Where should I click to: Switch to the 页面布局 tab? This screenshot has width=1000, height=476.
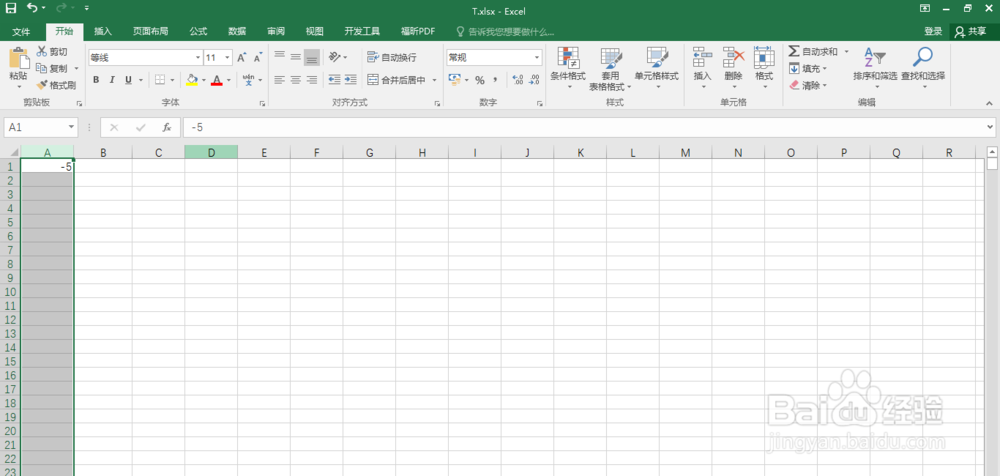coord(151,31)
